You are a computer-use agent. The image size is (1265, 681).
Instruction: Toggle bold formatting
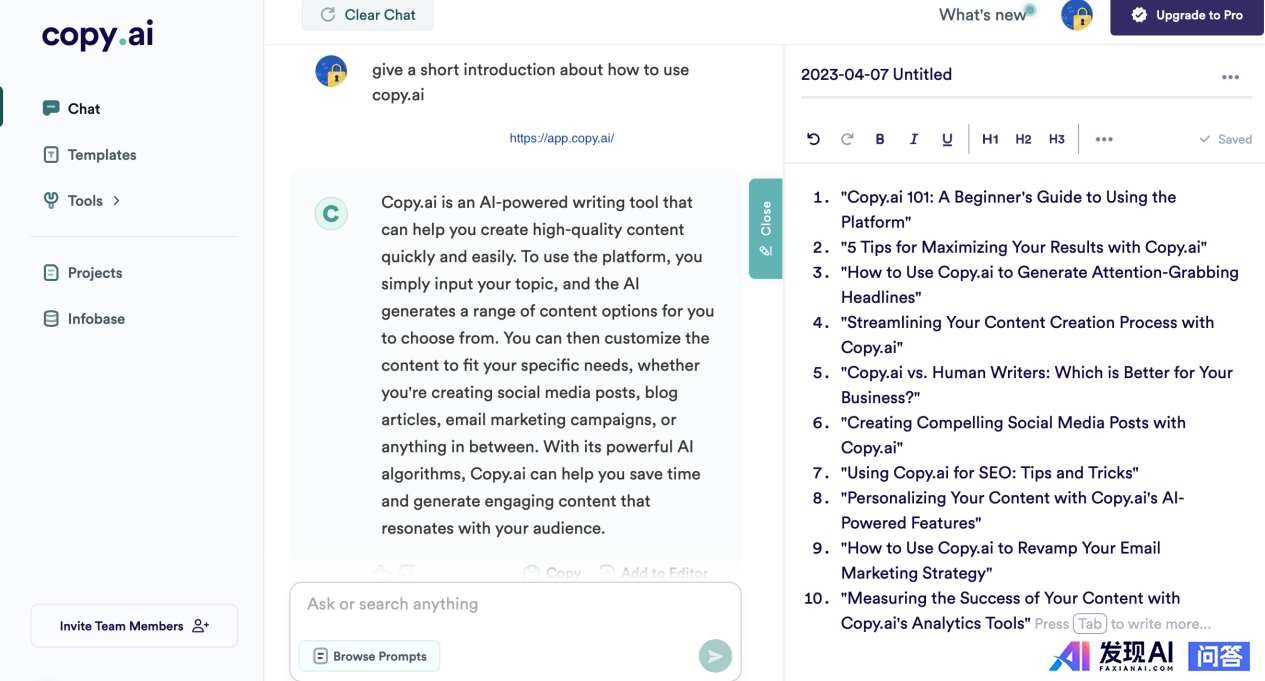coord(880,139)
